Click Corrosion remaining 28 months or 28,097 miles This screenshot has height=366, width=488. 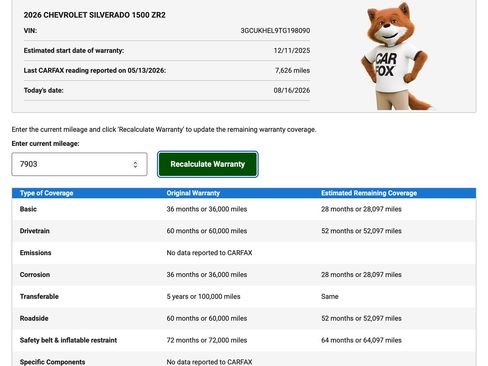(x=361, y=275)
